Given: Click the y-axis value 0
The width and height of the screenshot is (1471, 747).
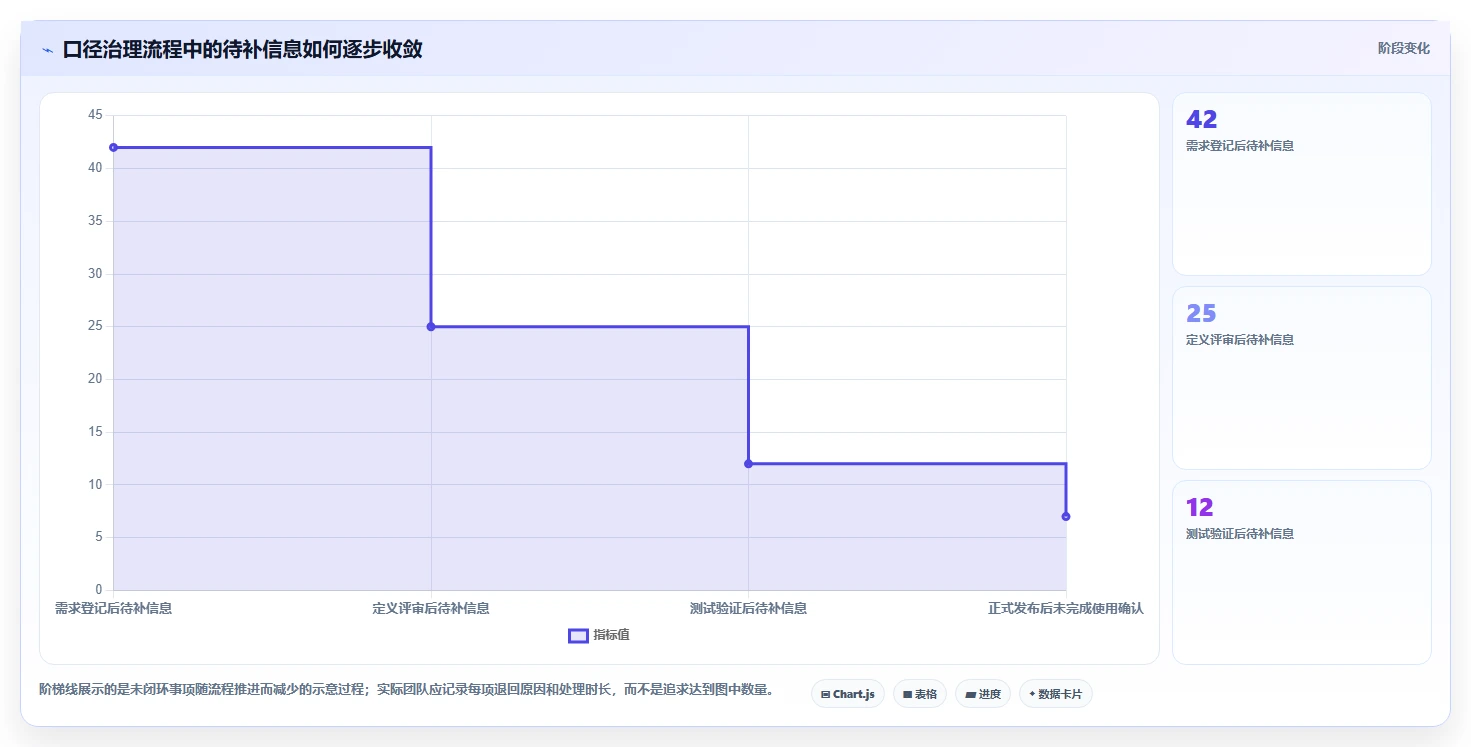Looking at the screenshot, I should tap(99, 590).
